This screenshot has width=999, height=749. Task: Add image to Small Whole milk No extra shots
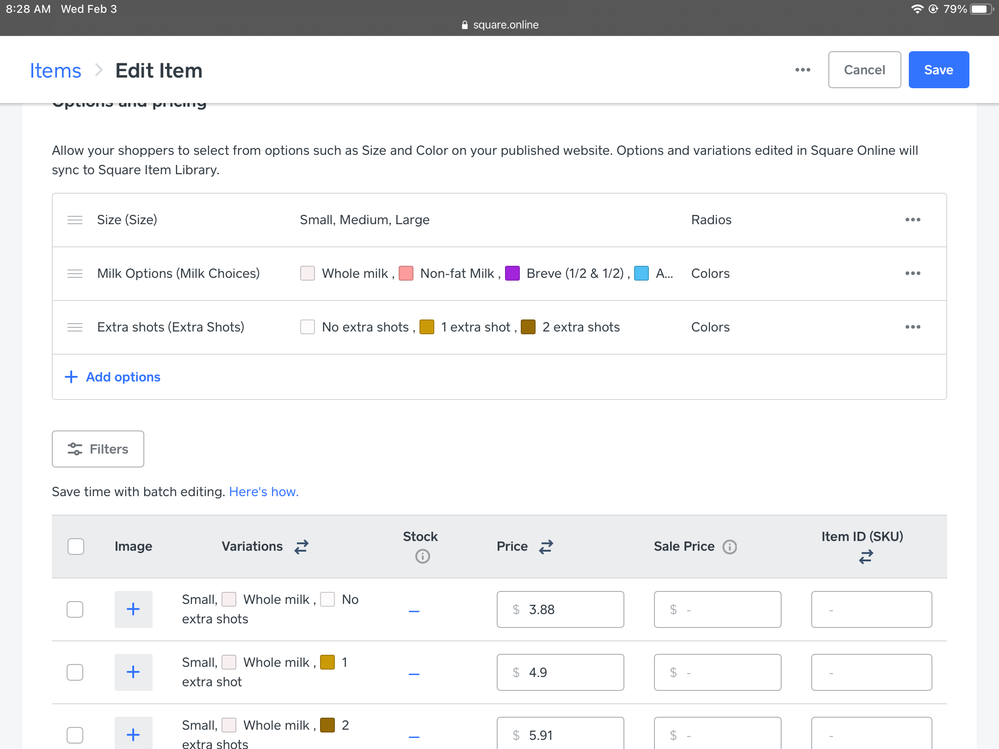(x=133, y=609)
